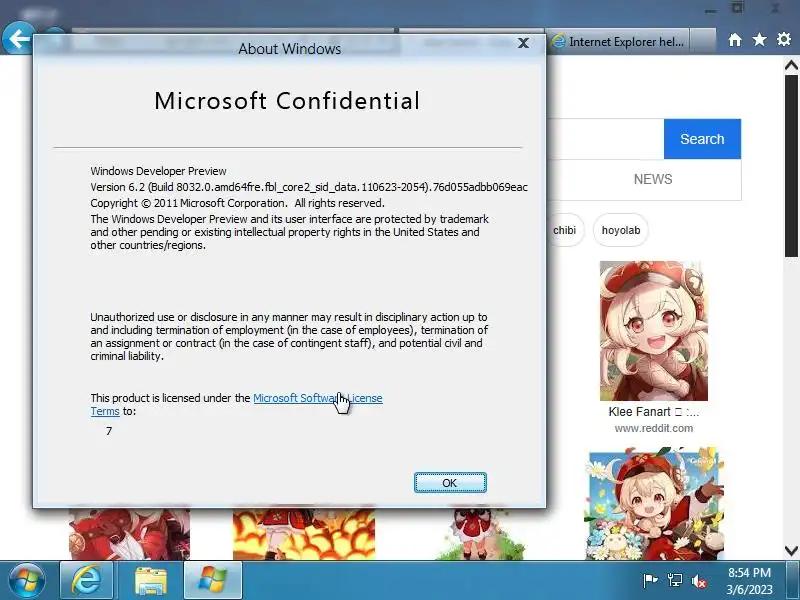Confirm the About Windows dialog with OK

pos(450,483)
